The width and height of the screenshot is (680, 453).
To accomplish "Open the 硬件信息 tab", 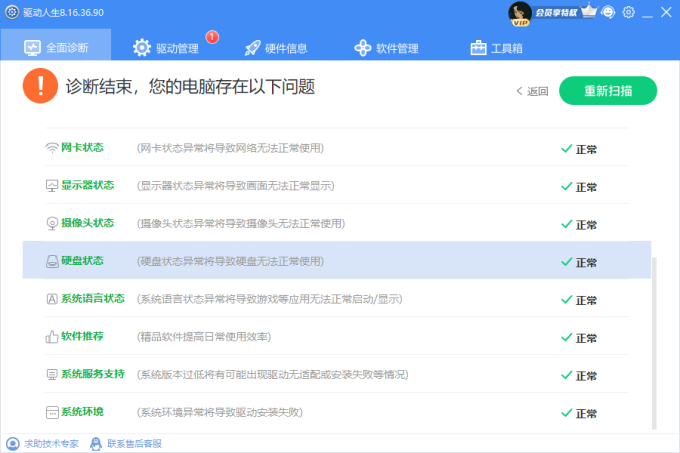I will [x=276, y=48].
